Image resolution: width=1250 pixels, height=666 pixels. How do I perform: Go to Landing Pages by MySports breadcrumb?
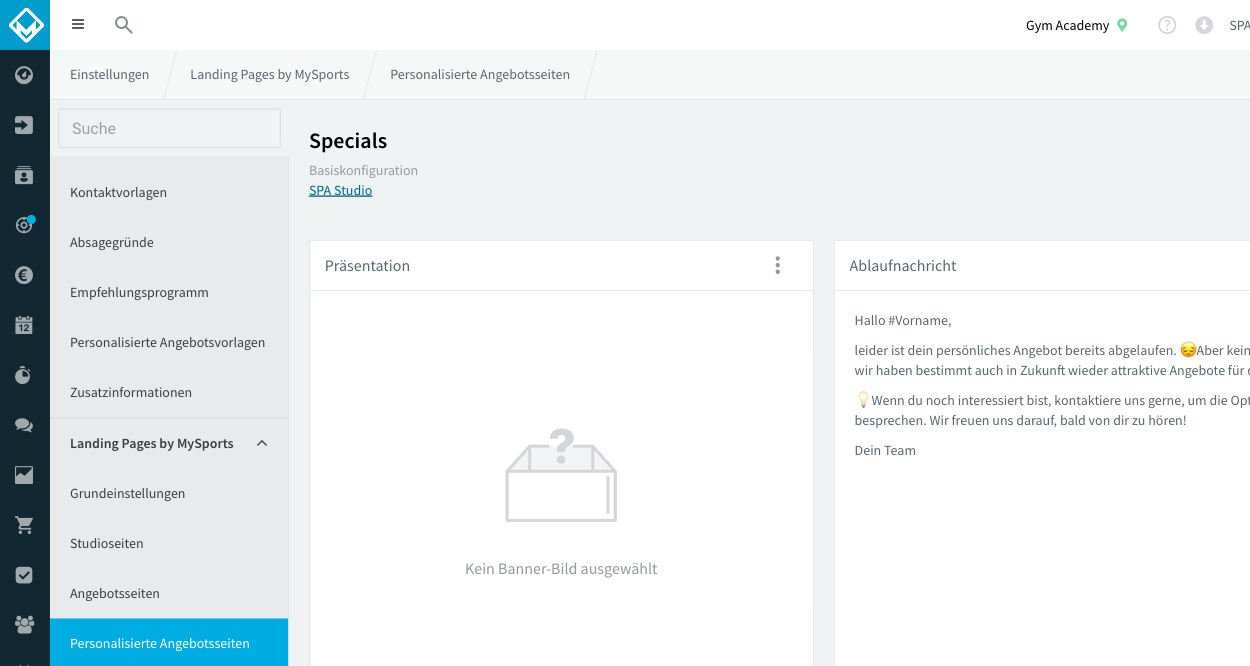tap(270, 74)
